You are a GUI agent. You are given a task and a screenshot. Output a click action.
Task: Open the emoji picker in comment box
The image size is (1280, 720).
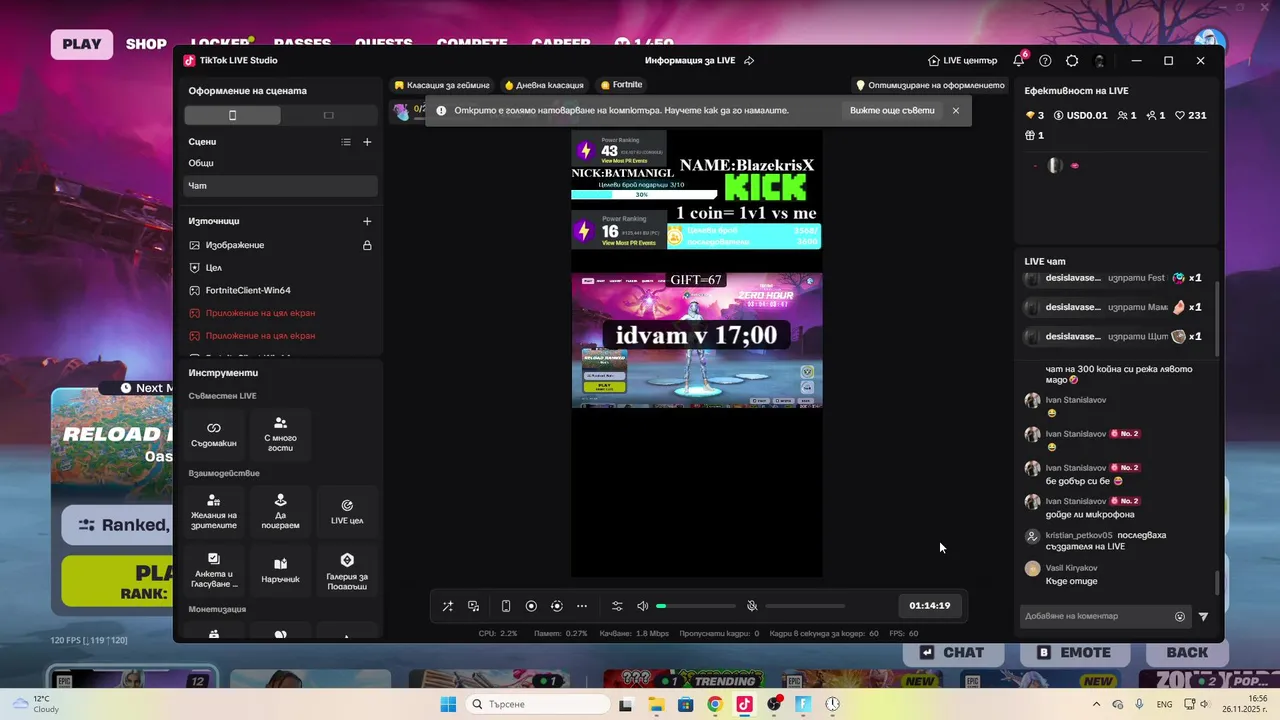click(1180, 617)
